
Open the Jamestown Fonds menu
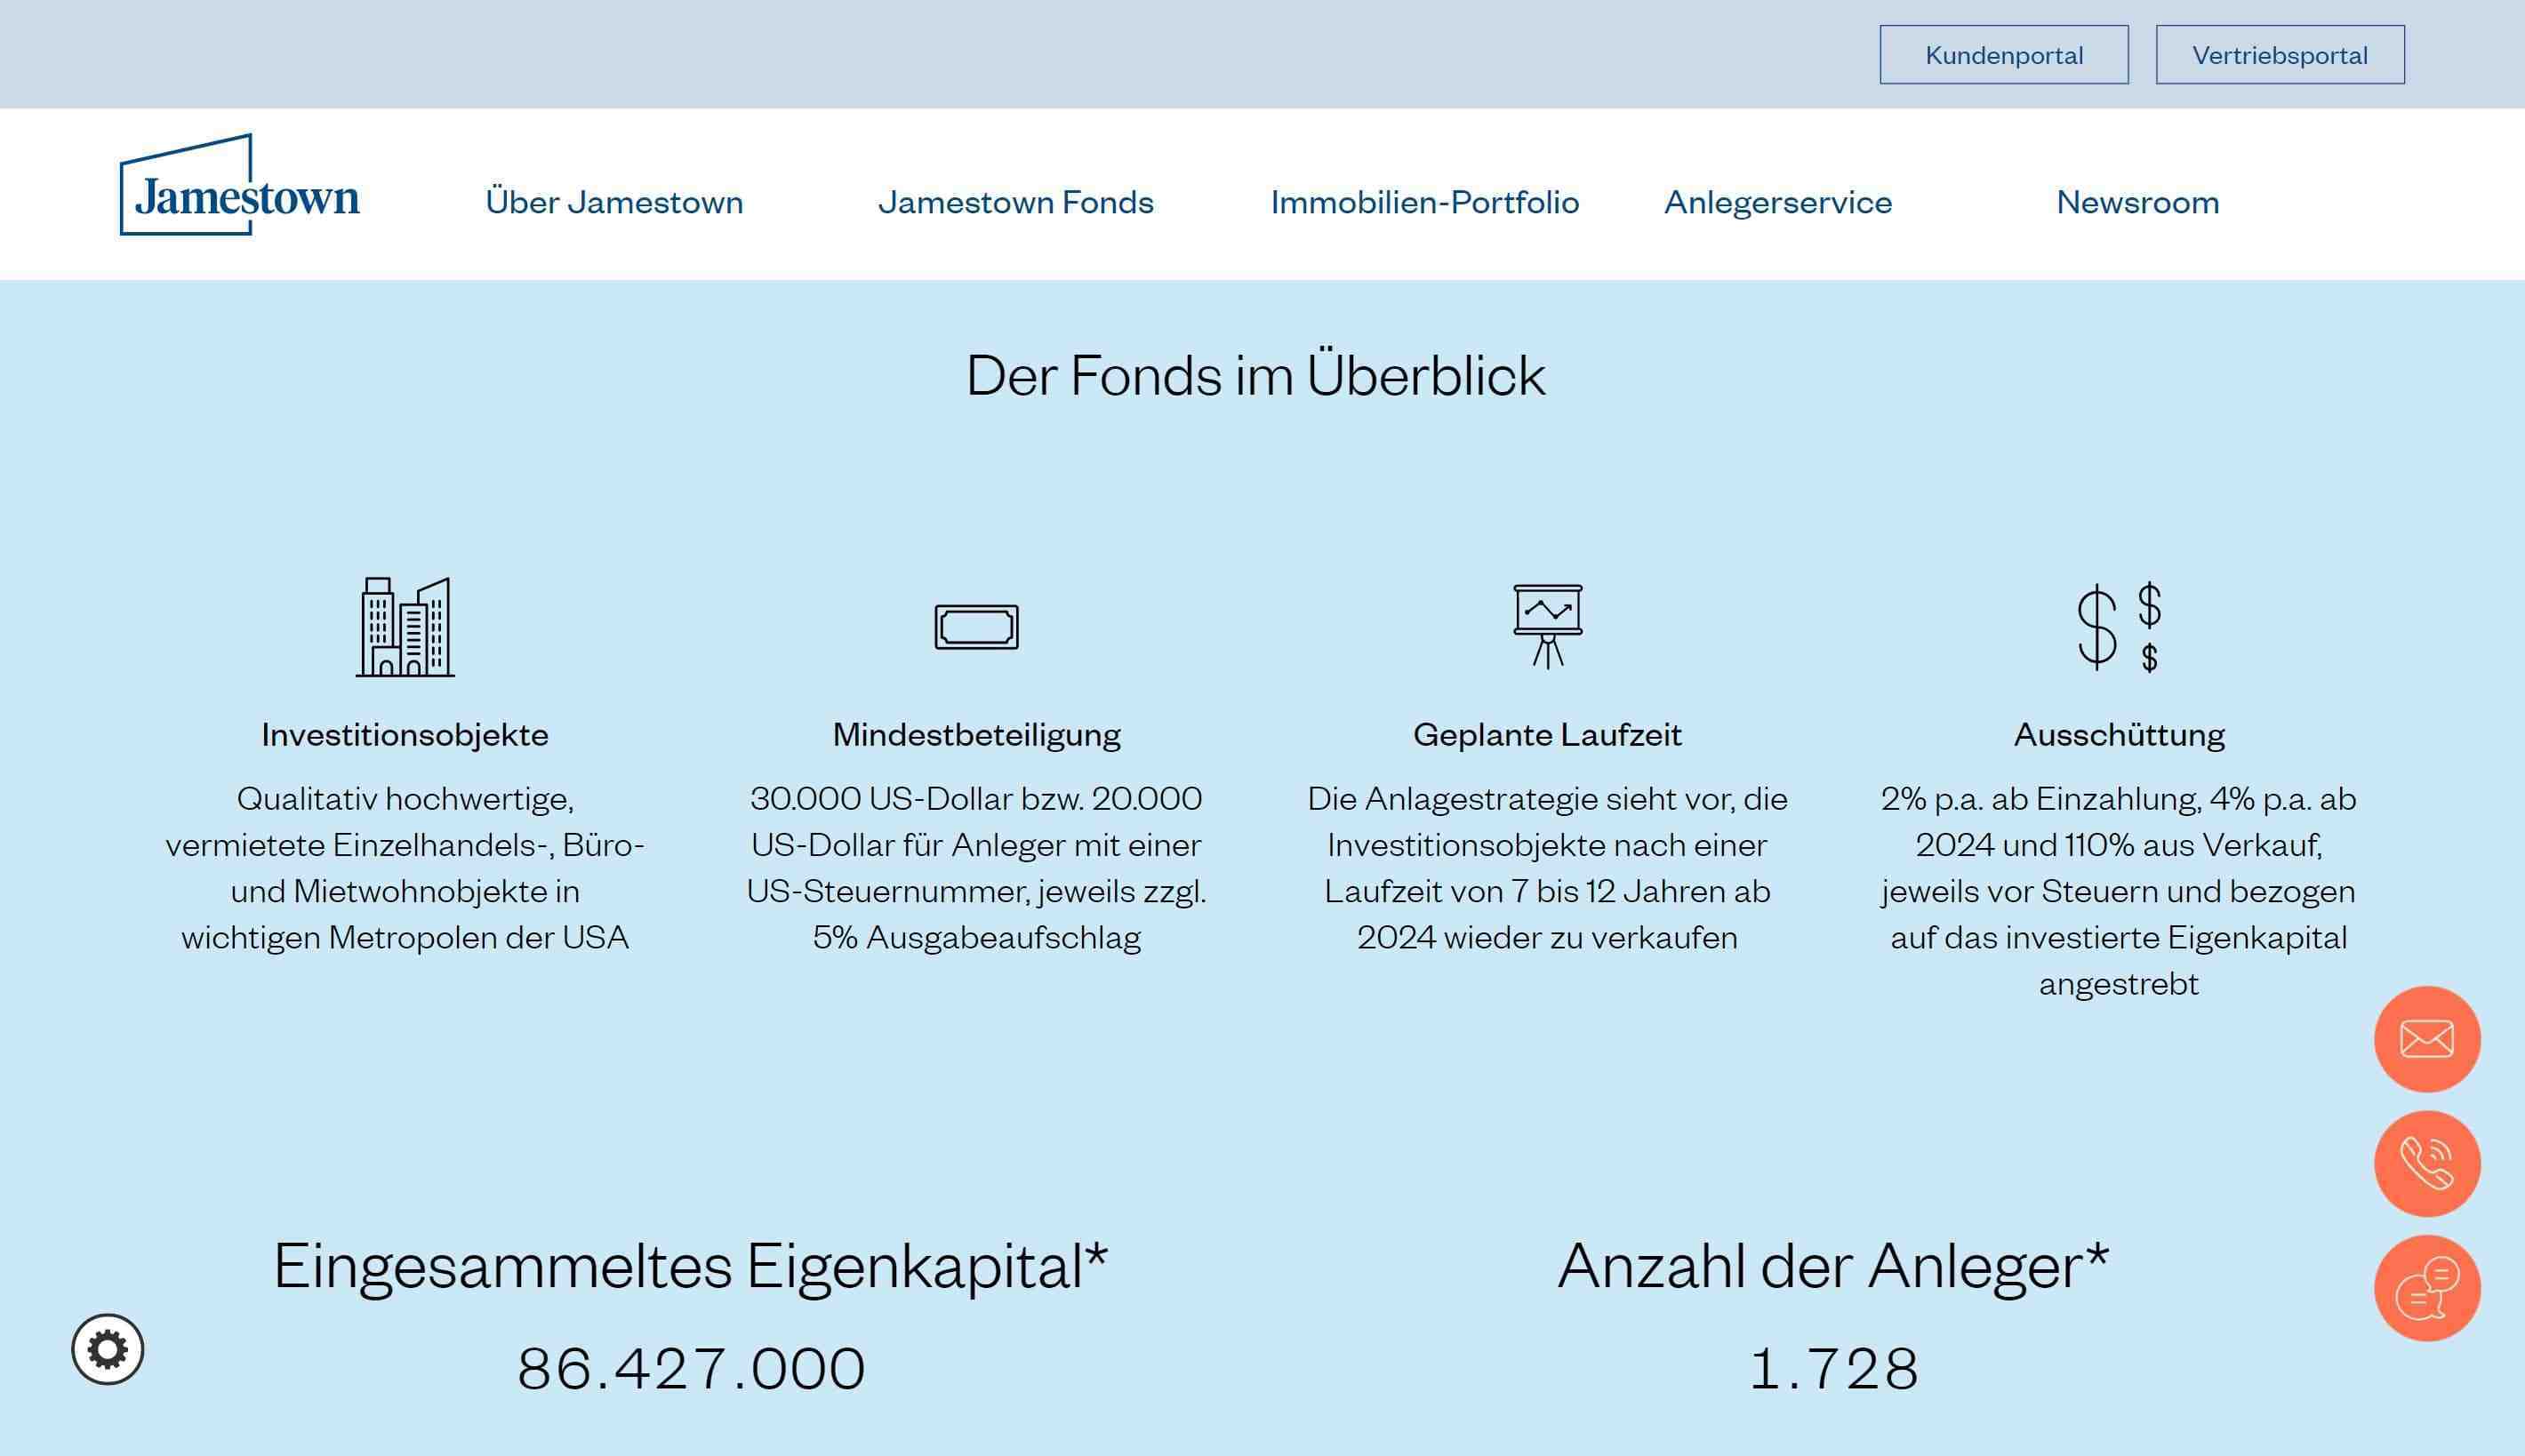pos(1015,202)
